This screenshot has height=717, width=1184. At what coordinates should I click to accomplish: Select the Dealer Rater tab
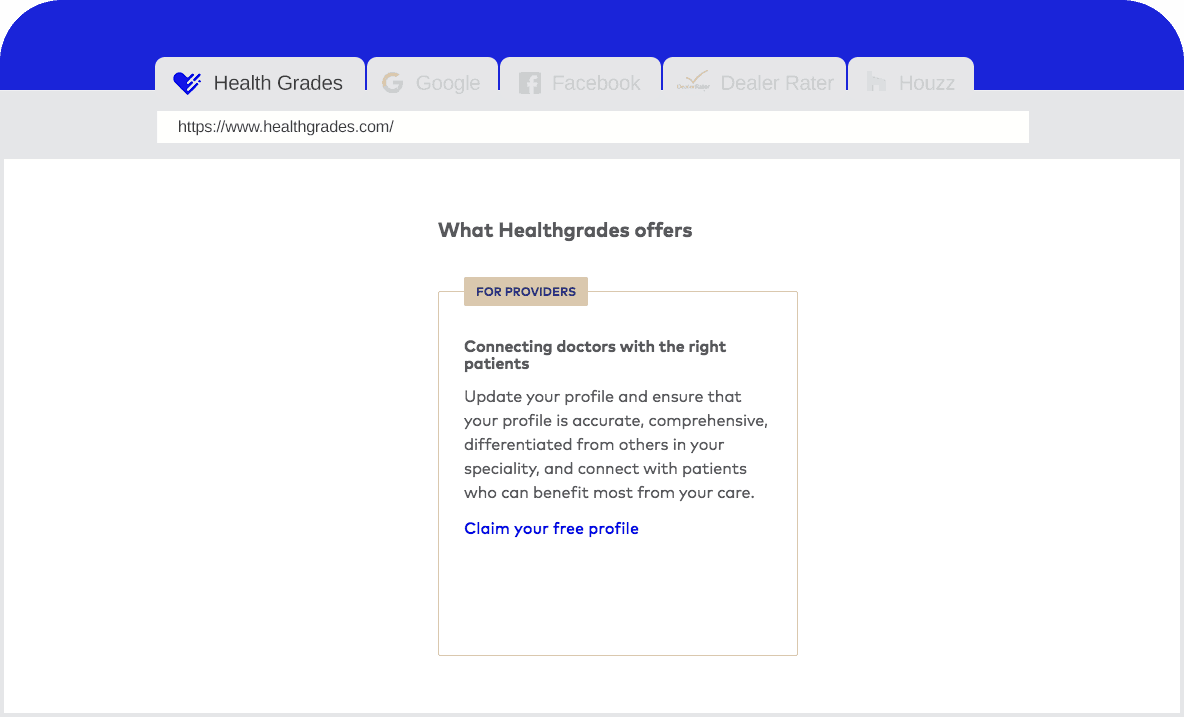click(754, 83)
